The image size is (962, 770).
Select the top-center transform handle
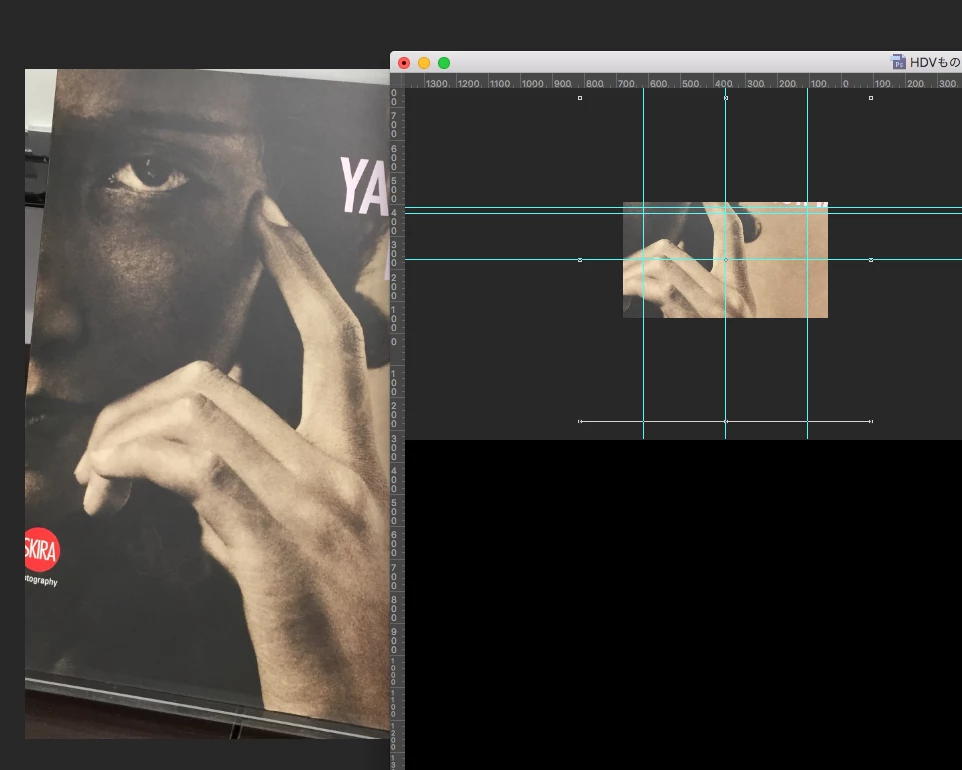(x=726, y=98)
